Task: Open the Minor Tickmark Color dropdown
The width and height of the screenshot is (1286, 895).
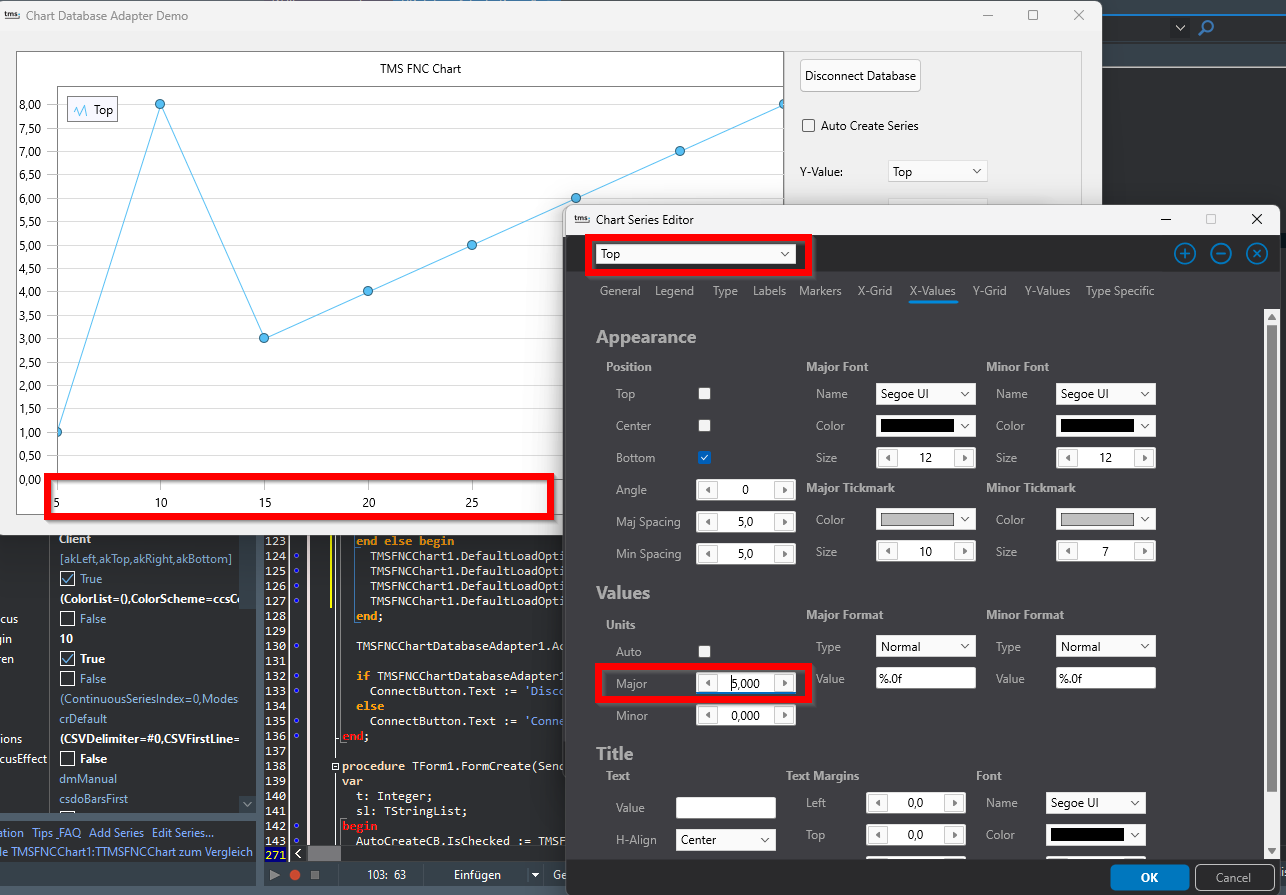Action: click(1106, 520)
